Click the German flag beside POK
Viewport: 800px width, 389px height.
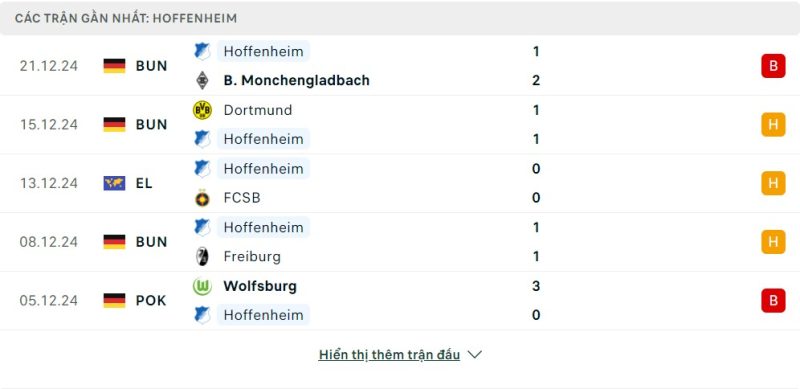pos(114,300)
